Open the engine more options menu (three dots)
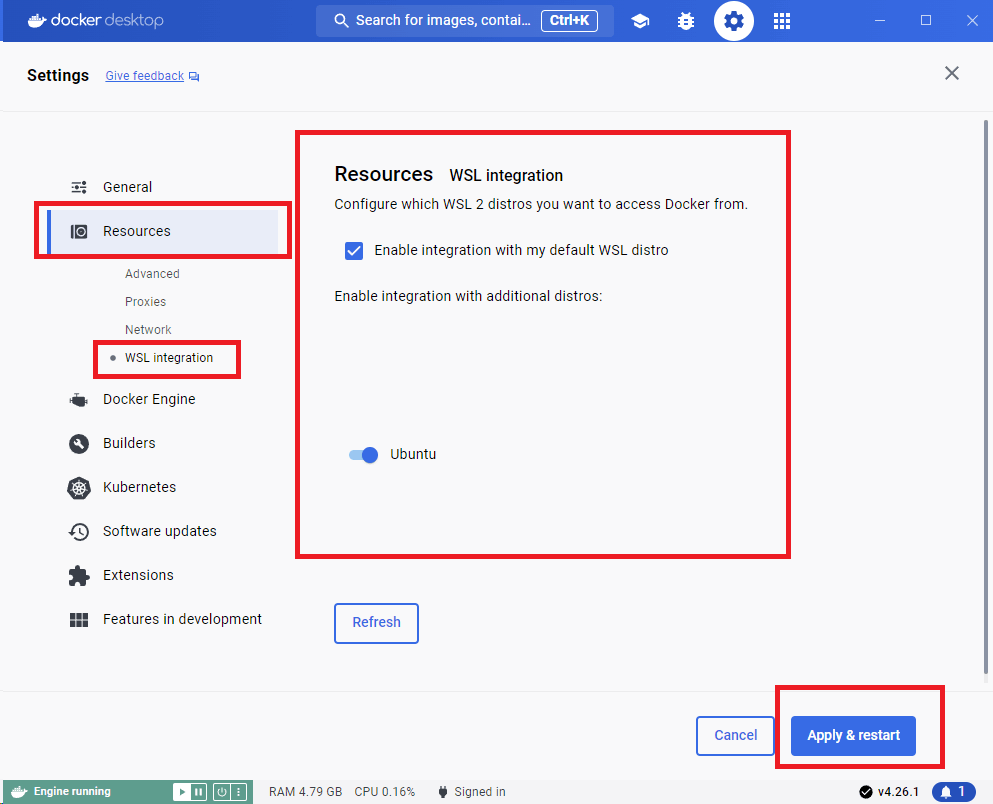 [x=238, y=791]
